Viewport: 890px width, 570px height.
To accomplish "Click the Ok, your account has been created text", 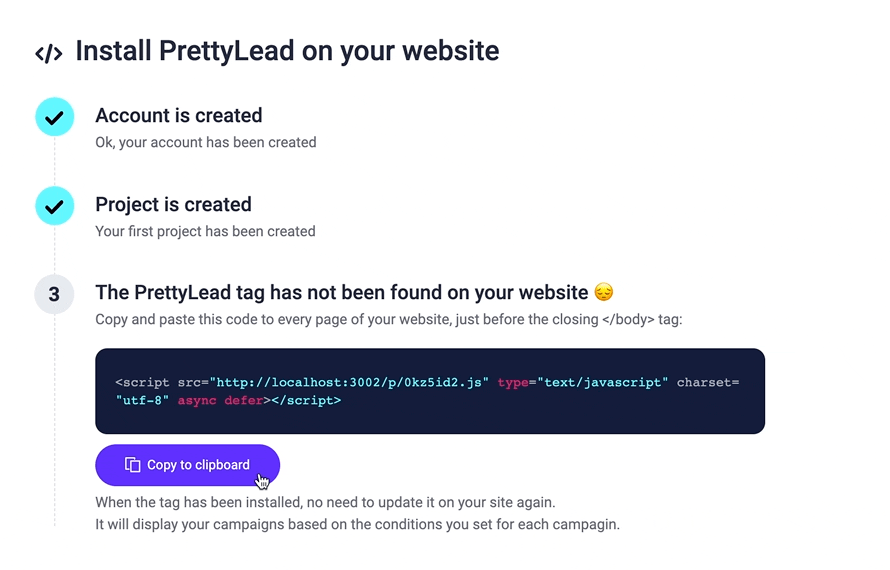I will click(x=205, y=142).
